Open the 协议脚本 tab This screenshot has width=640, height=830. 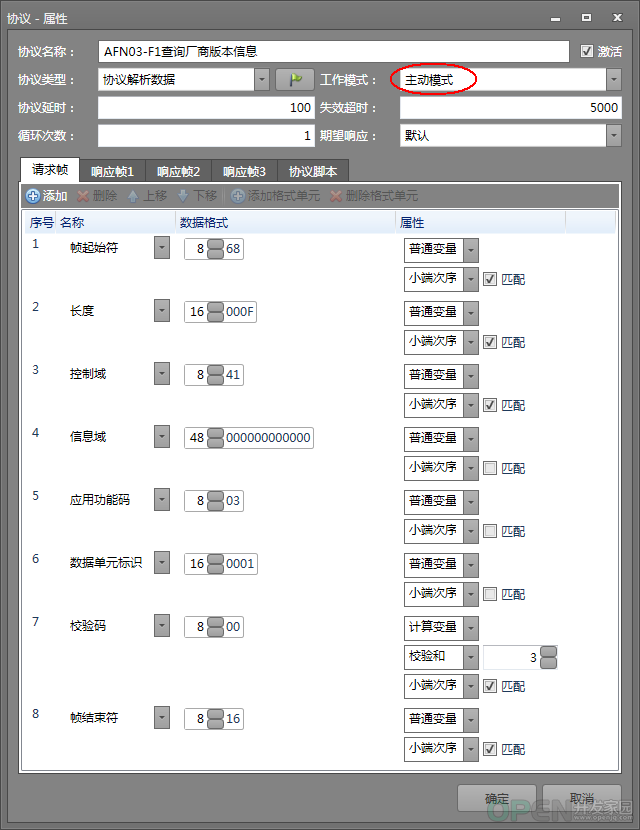tap(313, 172)
